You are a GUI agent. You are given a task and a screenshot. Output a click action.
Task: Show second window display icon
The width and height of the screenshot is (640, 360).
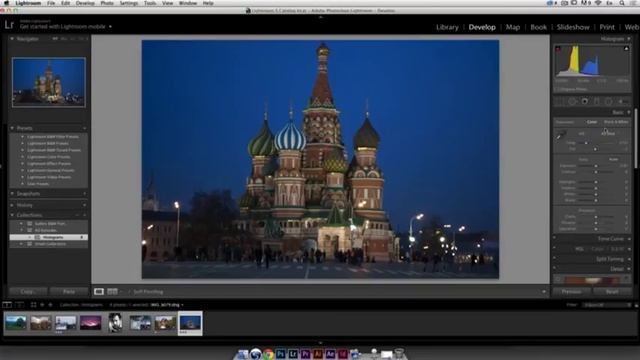pos(19,305)
